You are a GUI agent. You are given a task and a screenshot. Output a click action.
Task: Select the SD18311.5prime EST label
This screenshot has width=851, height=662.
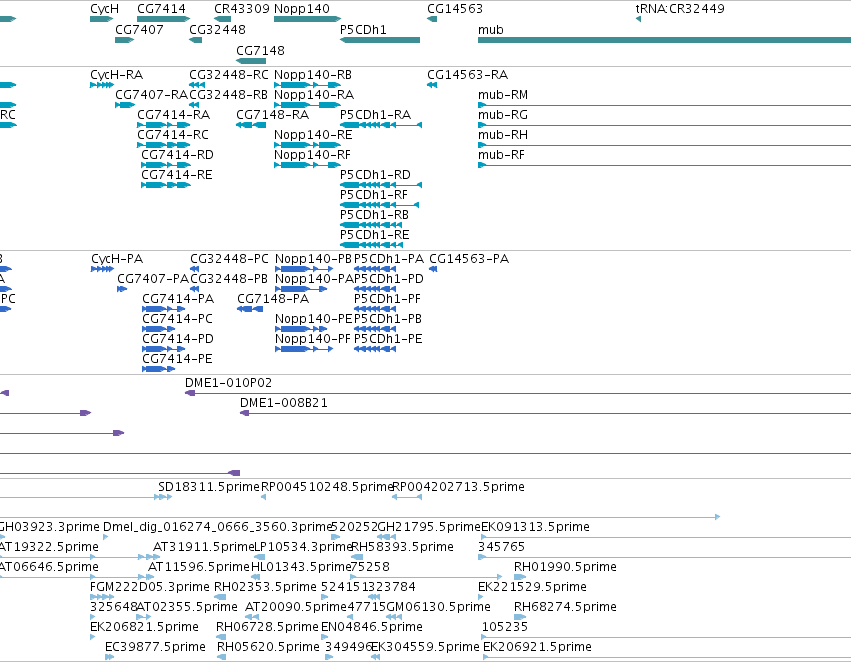click(209, 487)
